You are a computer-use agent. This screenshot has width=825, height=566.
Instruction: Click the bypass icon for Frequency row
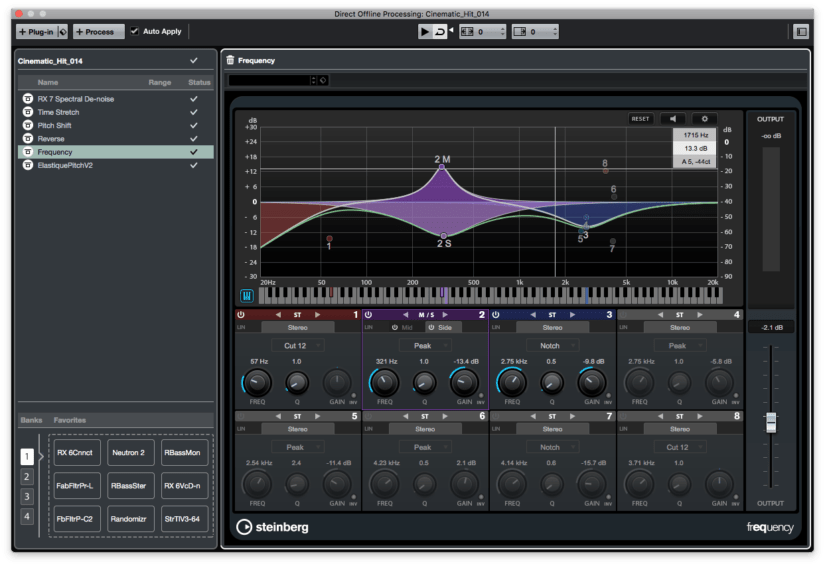point(28,151)
